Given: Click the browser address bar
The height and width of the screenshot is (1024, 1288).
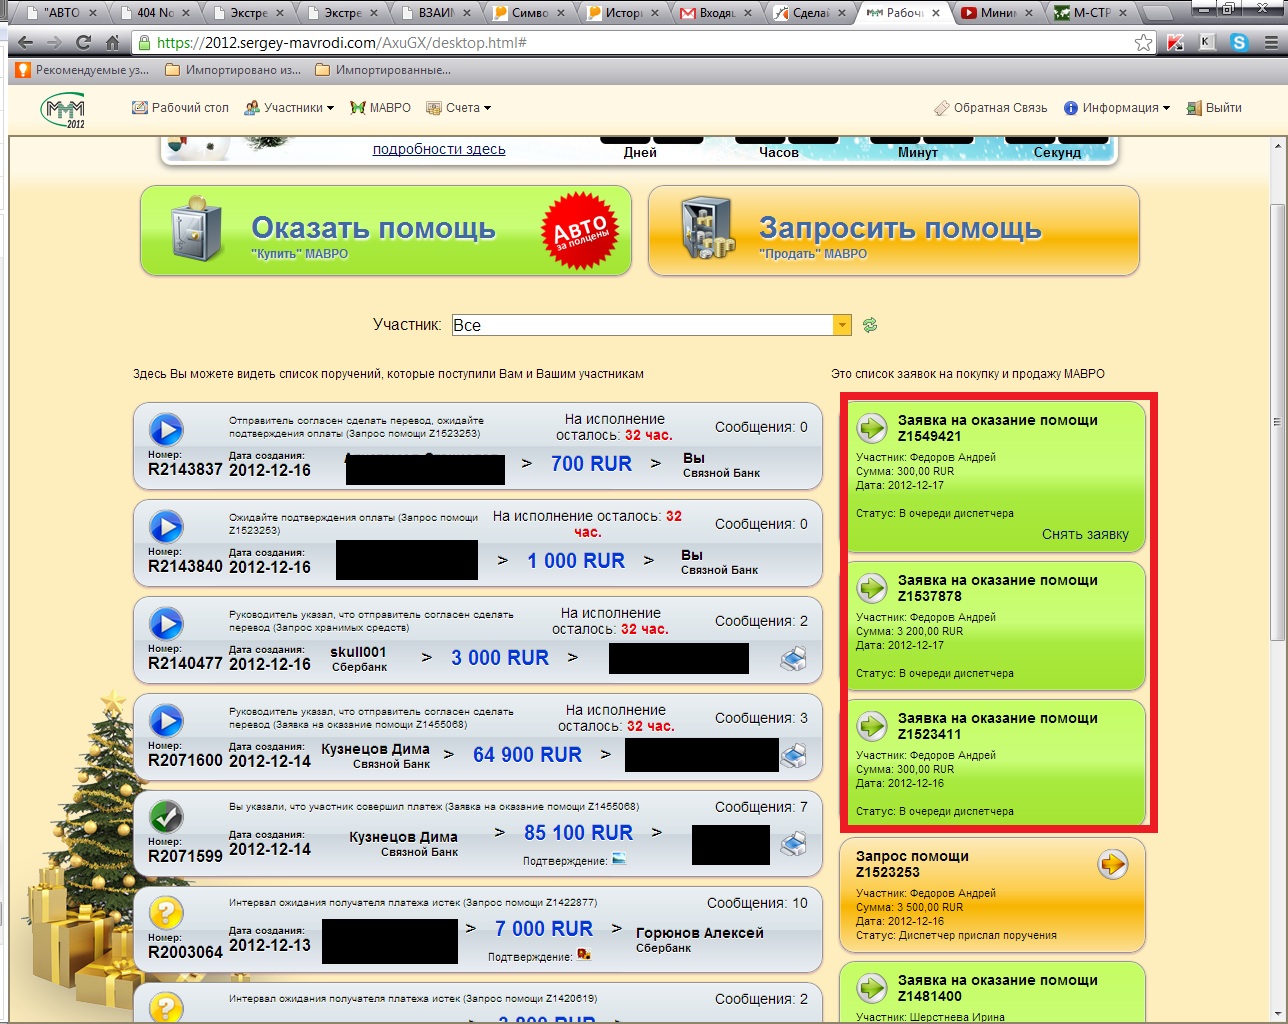Looking at the screenshot, I should click(640, 42).
